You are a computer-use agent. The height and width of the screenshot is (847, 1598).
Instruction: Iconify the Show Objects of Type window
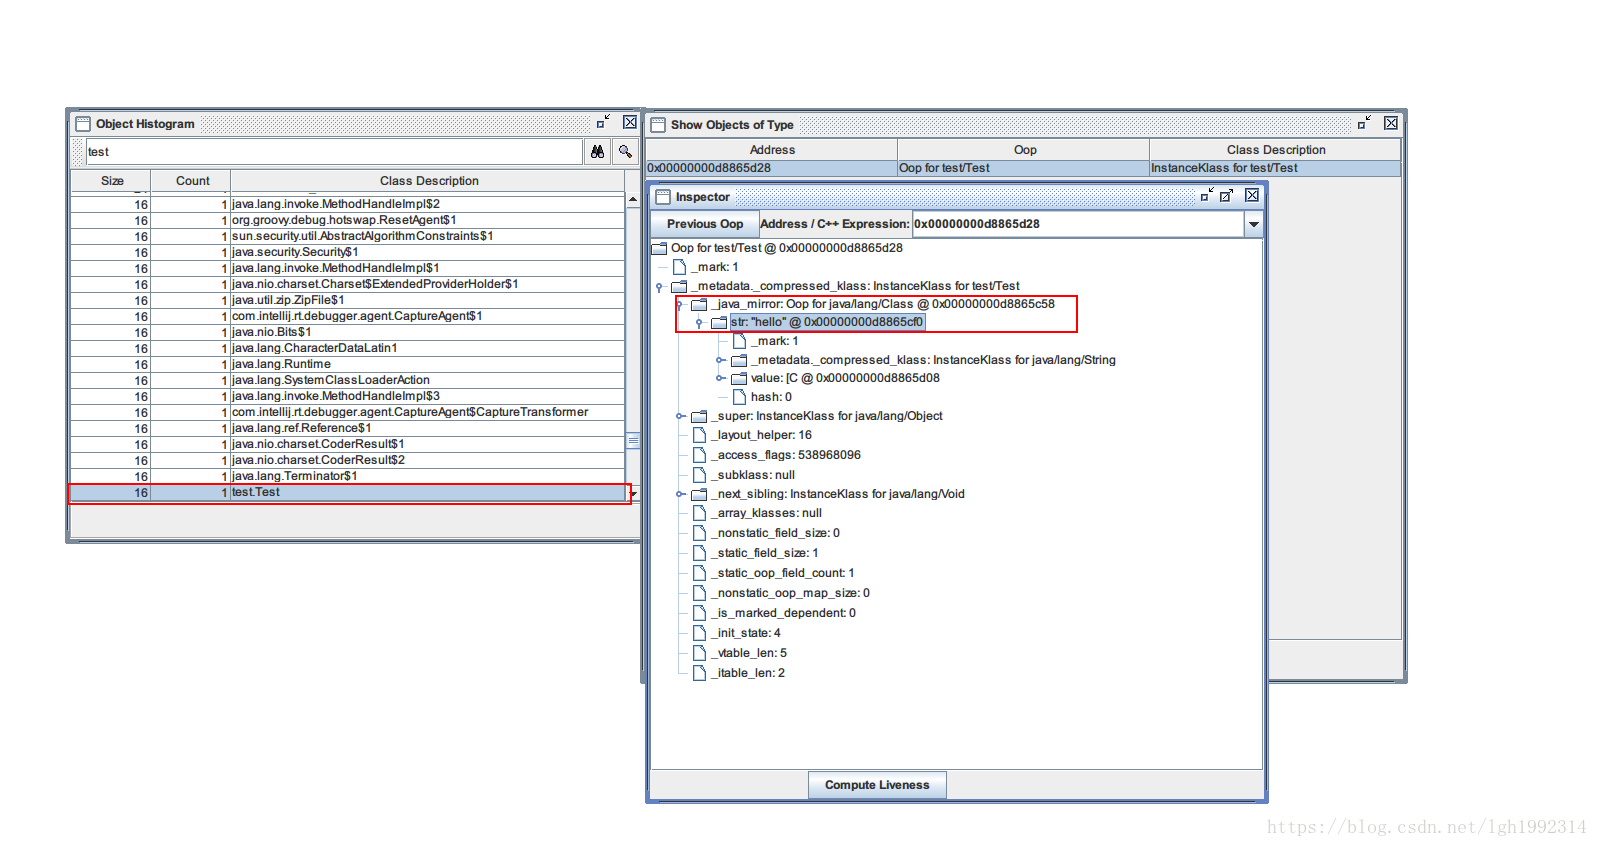(x=1364, y=123)
